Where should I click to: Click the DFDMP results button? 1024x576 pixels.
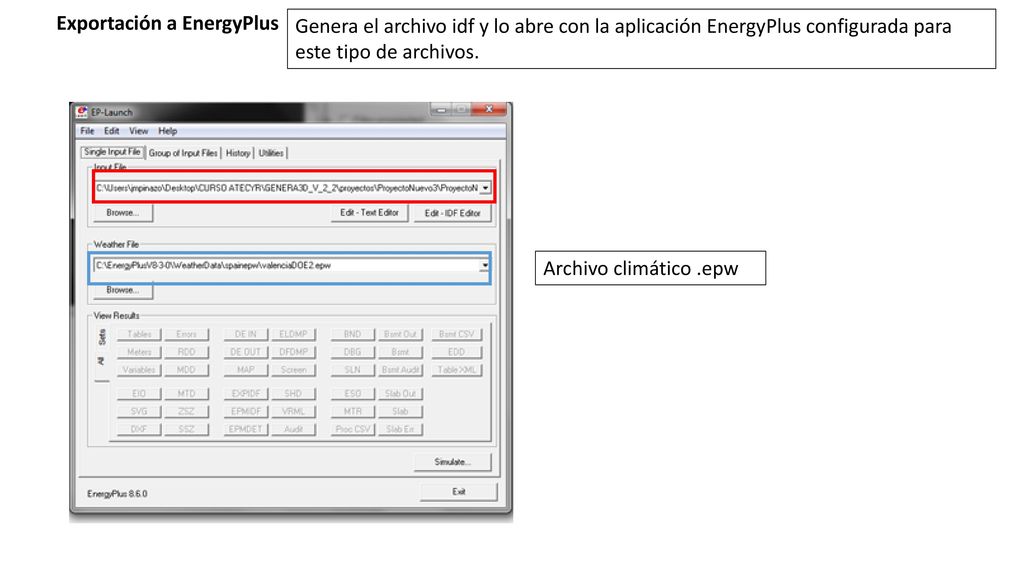click(x=293, y=352)
